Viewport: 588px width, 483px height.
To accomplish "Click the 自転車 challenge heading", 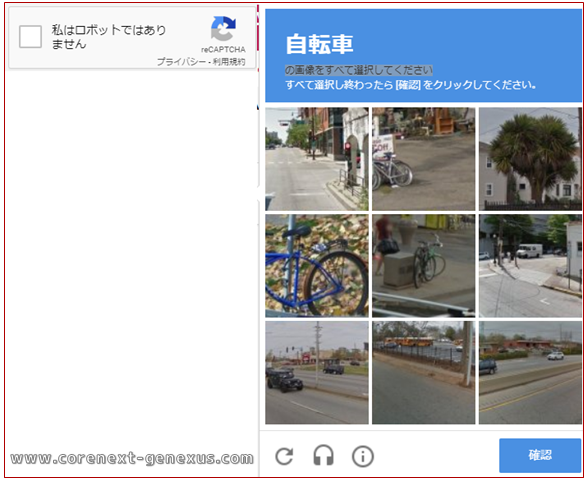I will click(x=320, y=44).
